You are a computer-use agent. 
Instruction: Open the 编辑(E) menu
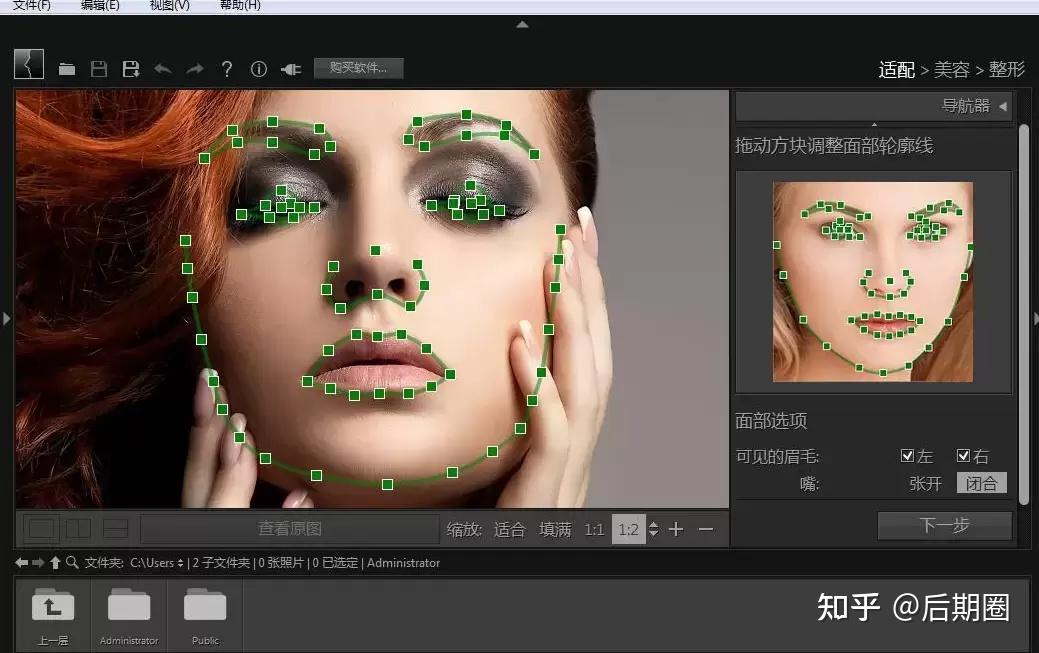click(x=100, y=5)
